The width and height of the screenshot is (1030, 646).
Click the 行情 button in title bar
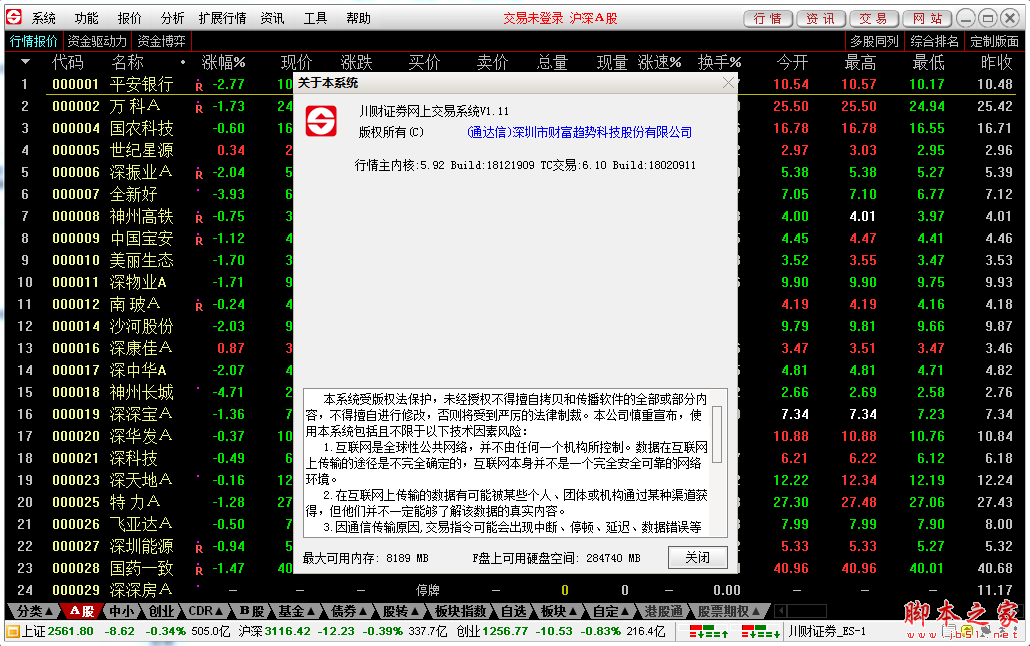pos(768,18)
